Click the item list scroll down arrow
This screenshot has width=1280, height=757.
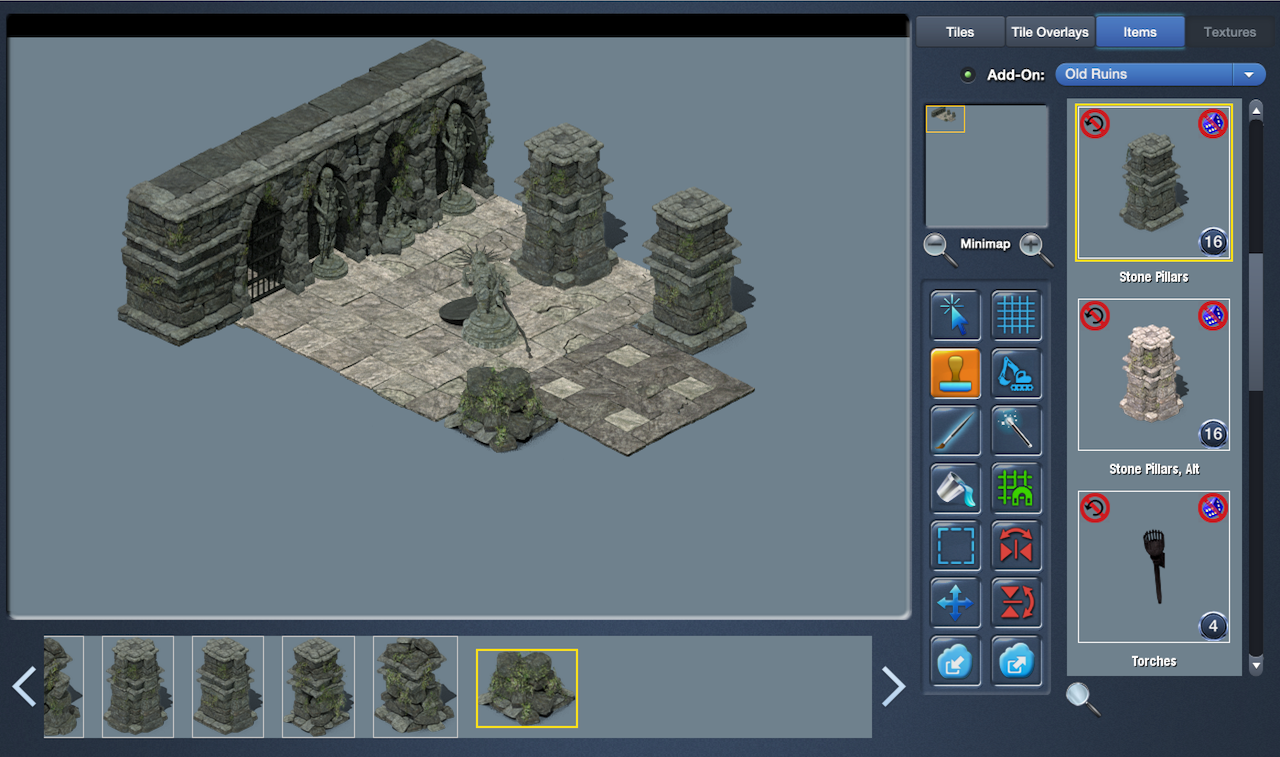click(1256, 665)
